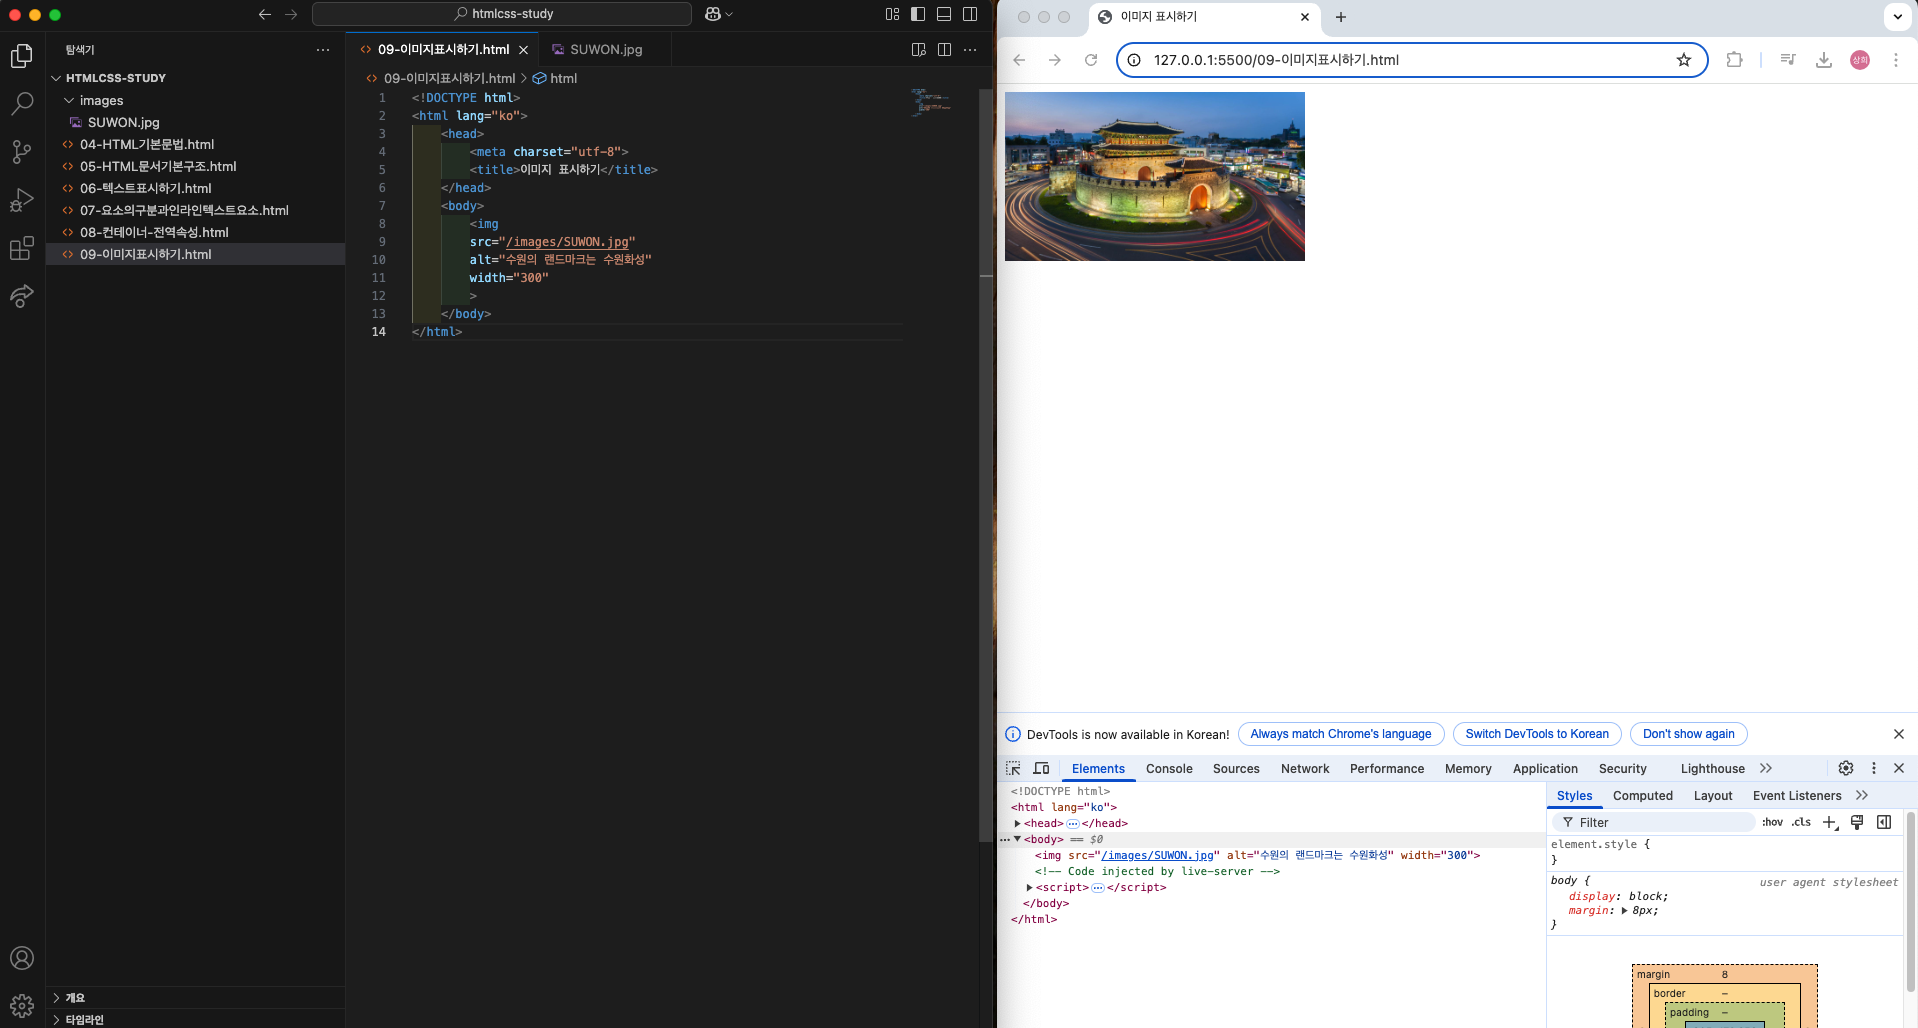
Task: Click the open preview icon in editor toolbar
Action: [919, 49]
